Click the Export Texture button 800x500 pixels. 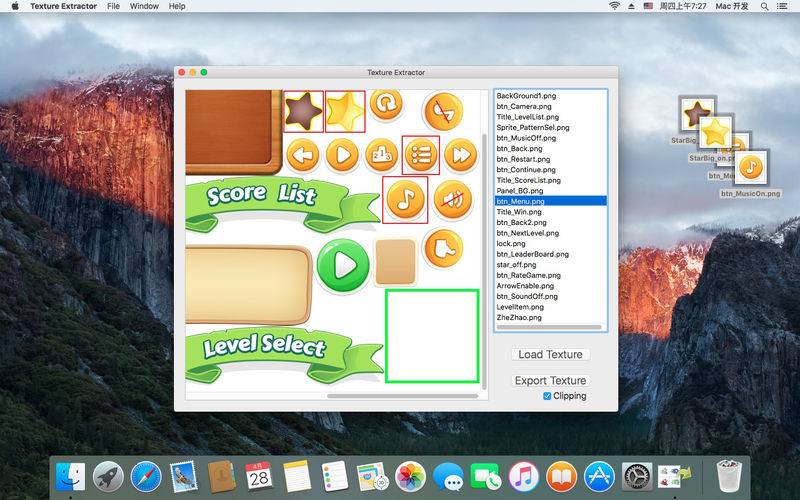(x=550, y=381)
